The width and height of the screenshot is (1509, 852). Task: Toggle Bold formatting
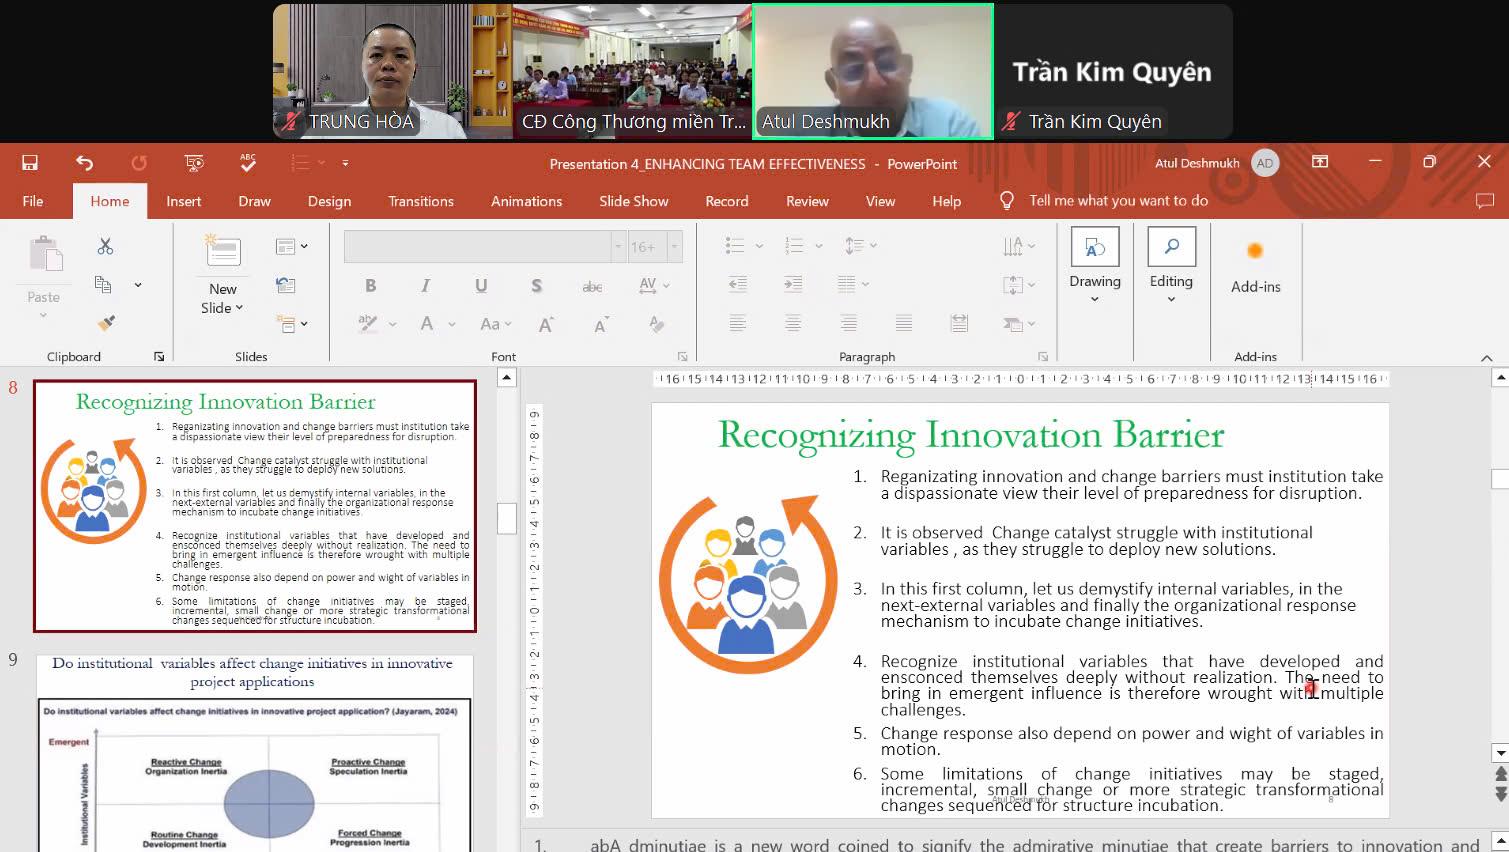coord(371,286)
